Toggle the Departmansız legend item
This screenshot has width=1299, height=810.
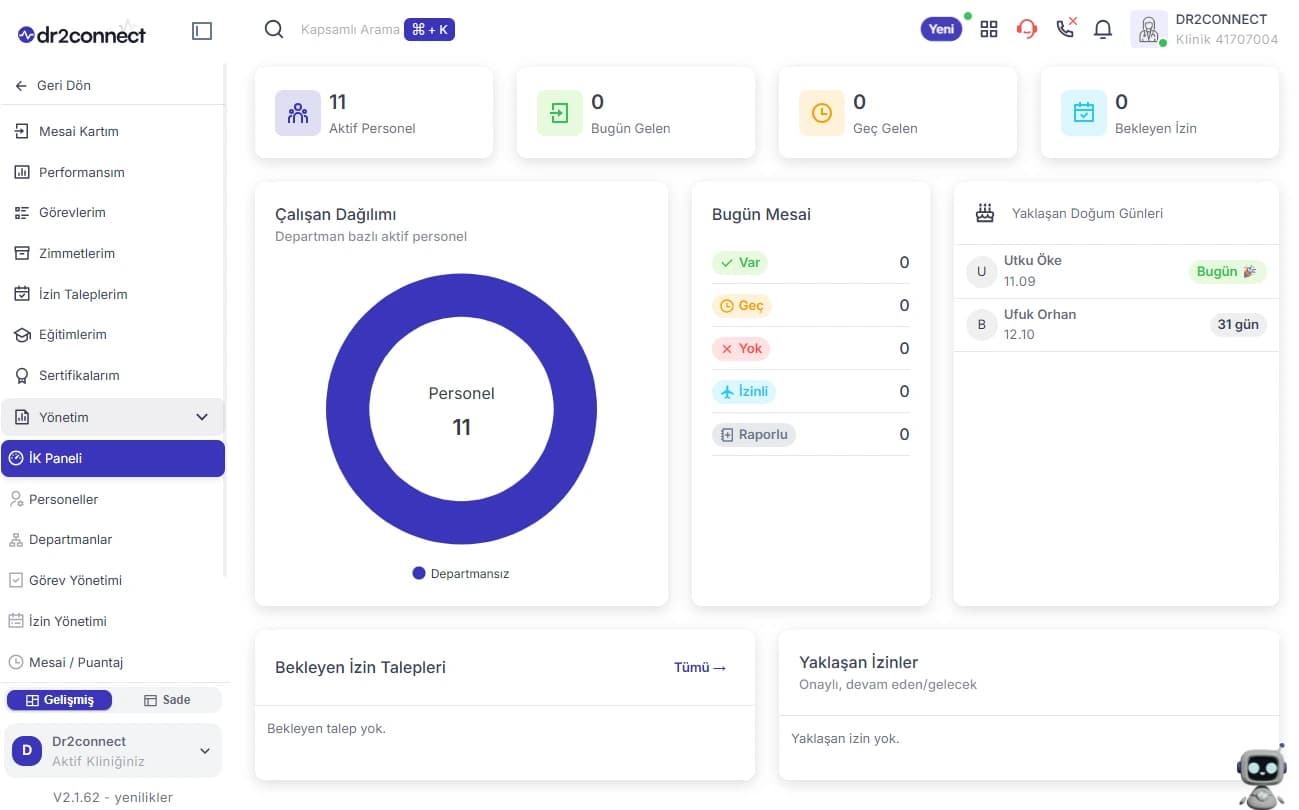[x=461, y=573]
